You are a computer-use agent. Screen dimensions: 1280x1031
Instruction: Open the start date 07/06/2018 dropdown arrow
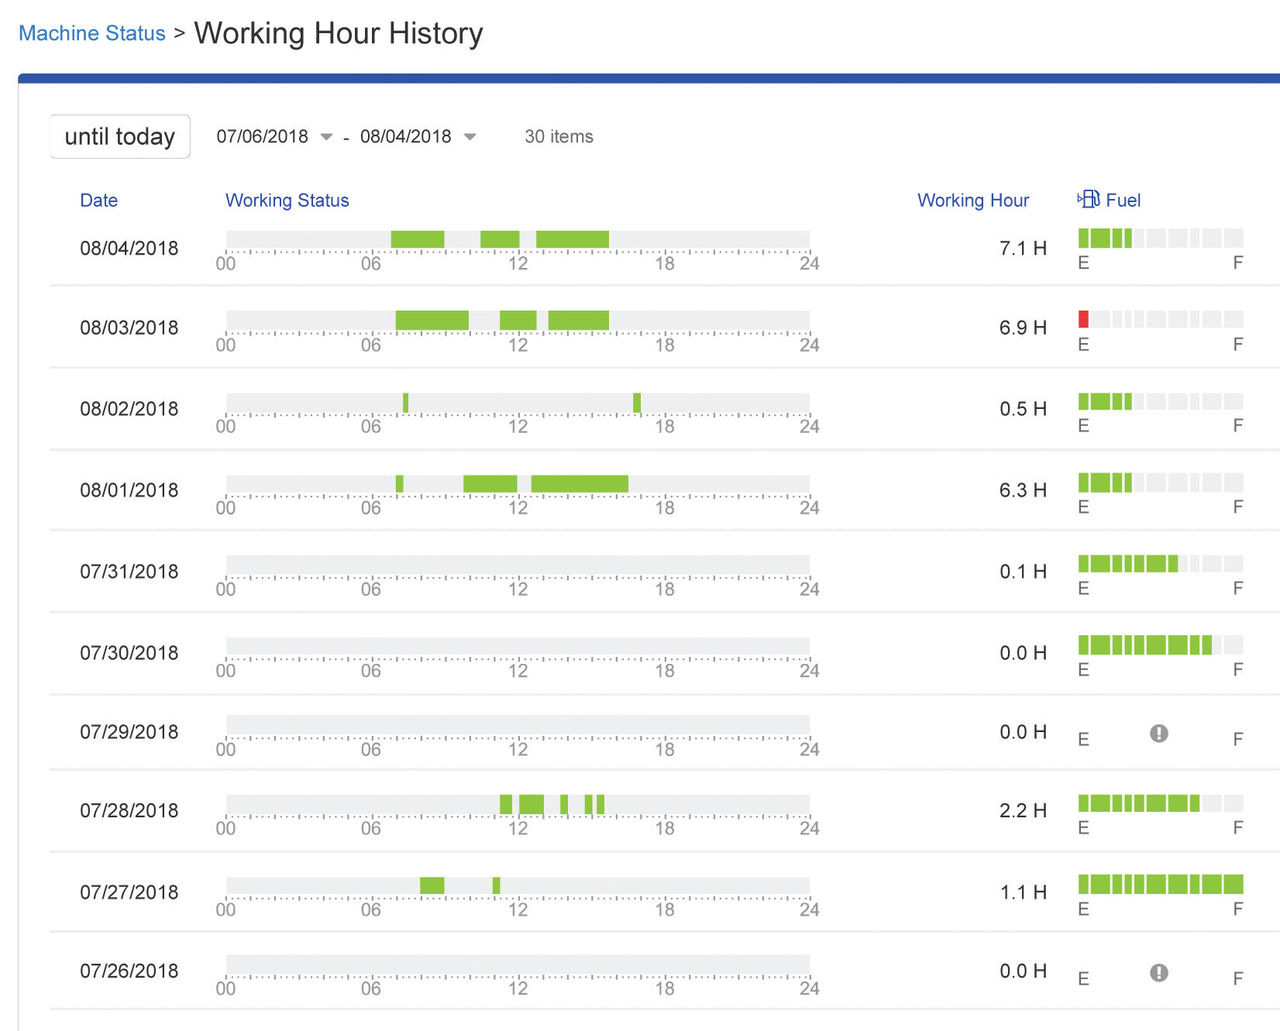pos(326,137)
